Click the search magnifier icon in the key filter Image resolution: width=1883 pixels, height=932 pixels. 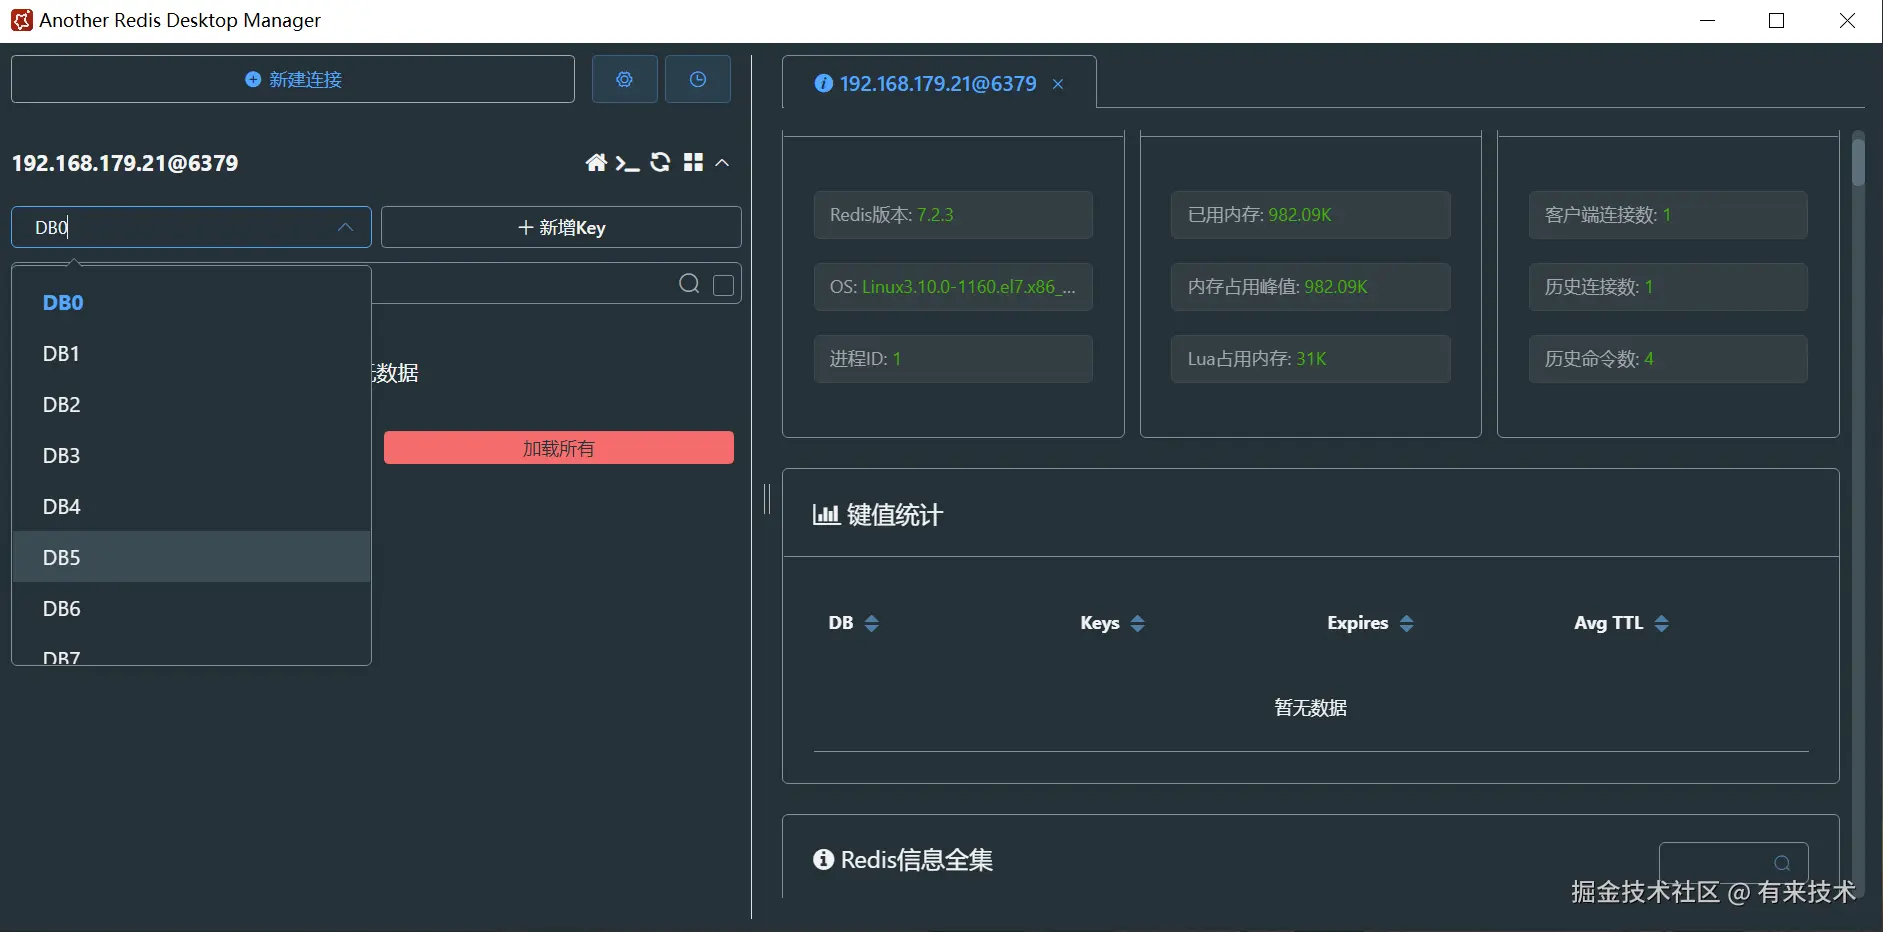[689, 284]
